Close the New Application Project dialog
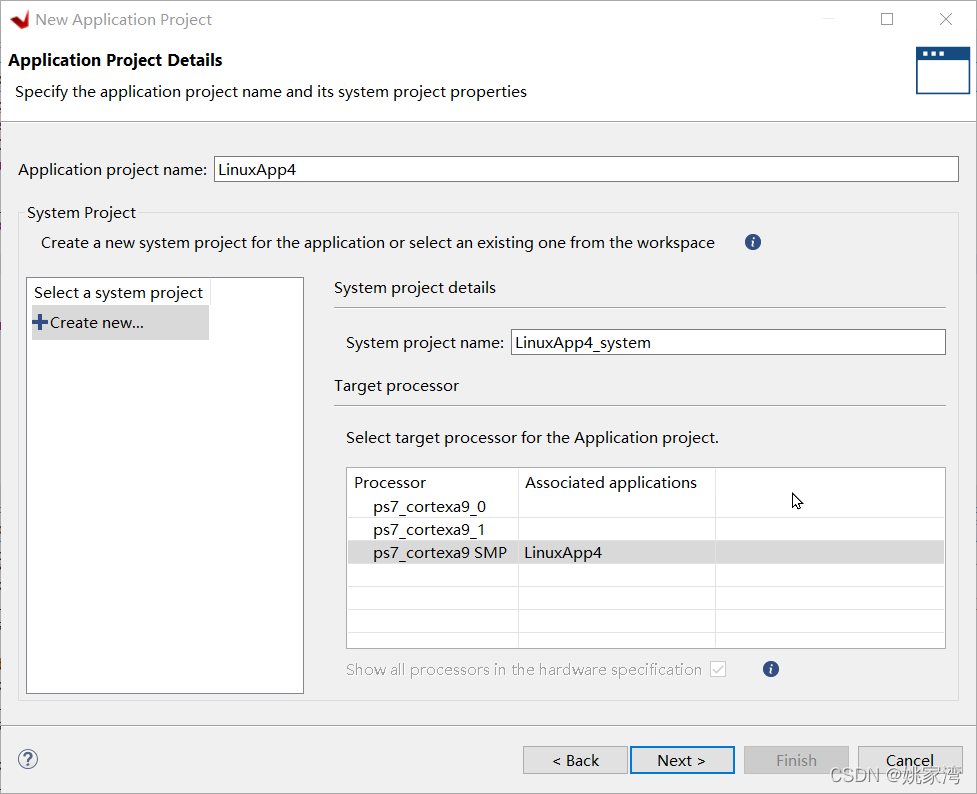The width and height of the screenshot is (977, 794). [945, 19]
